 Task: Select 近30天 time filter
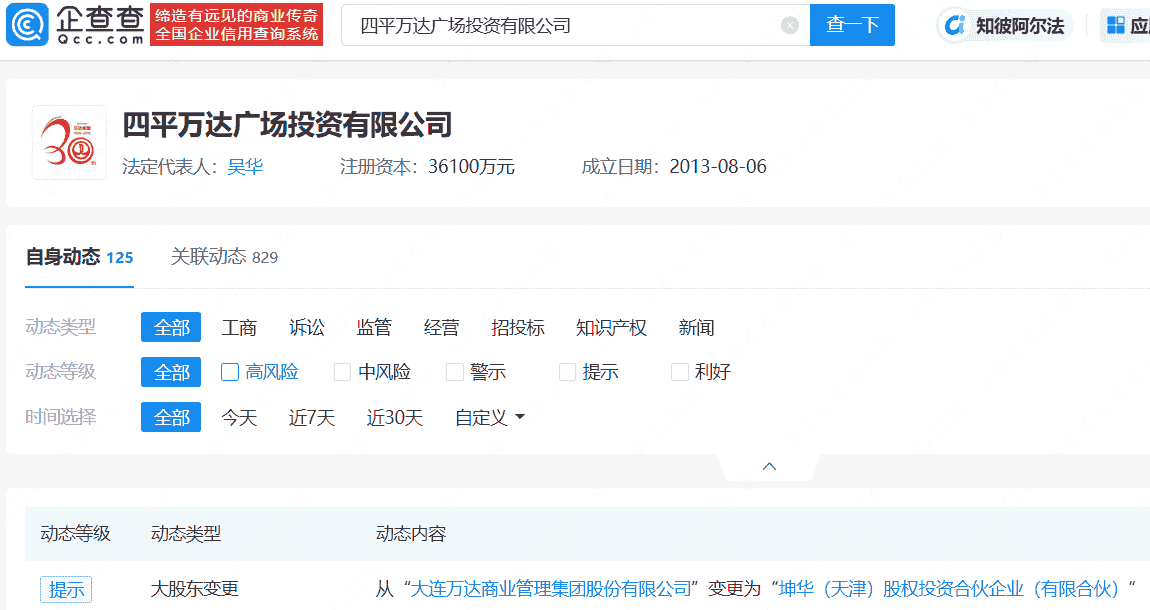point(395,417)
